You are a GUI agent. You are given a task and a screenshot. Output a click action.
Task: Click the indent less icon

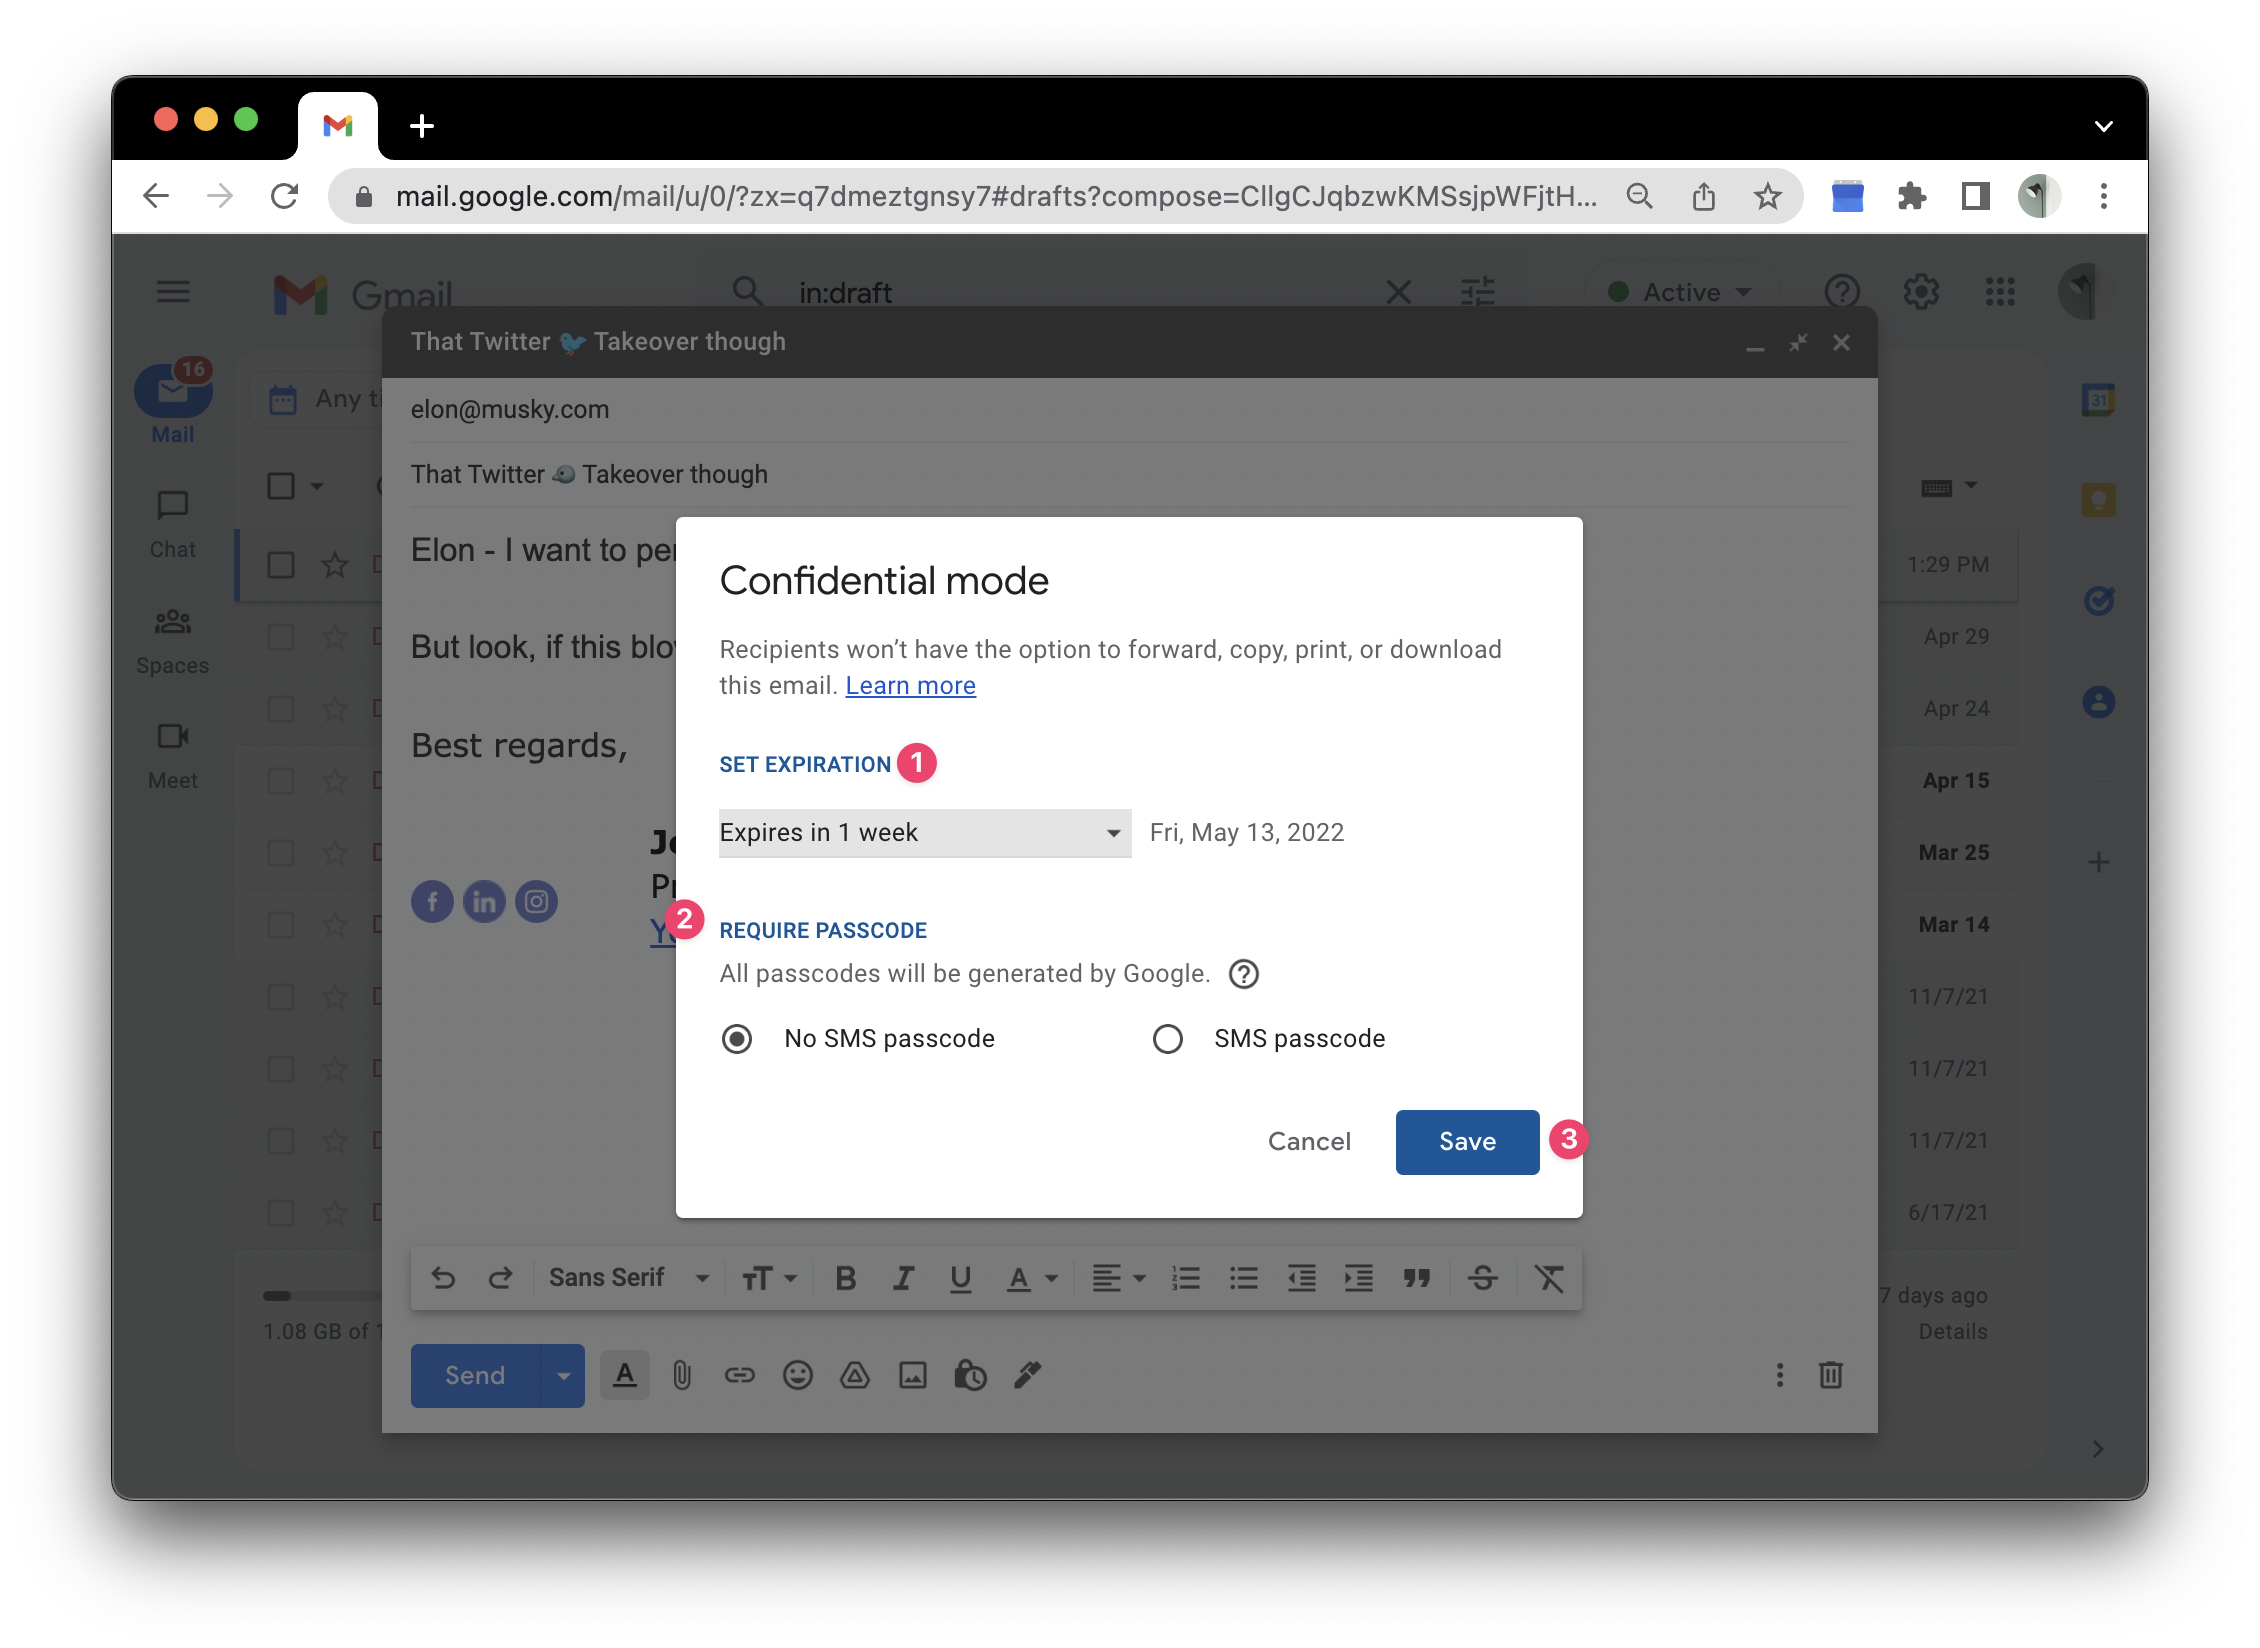pos(1301,1278)
